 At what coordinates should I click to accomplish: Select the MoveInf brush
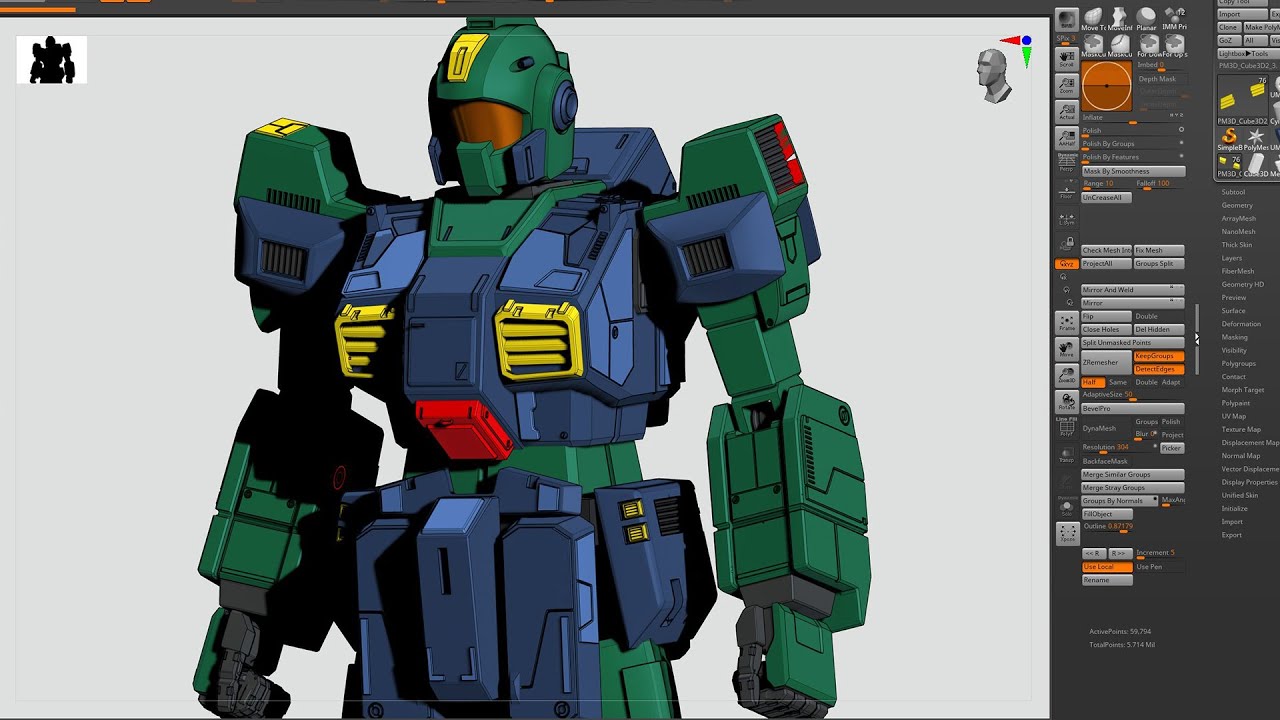(x=1120, y=19)
